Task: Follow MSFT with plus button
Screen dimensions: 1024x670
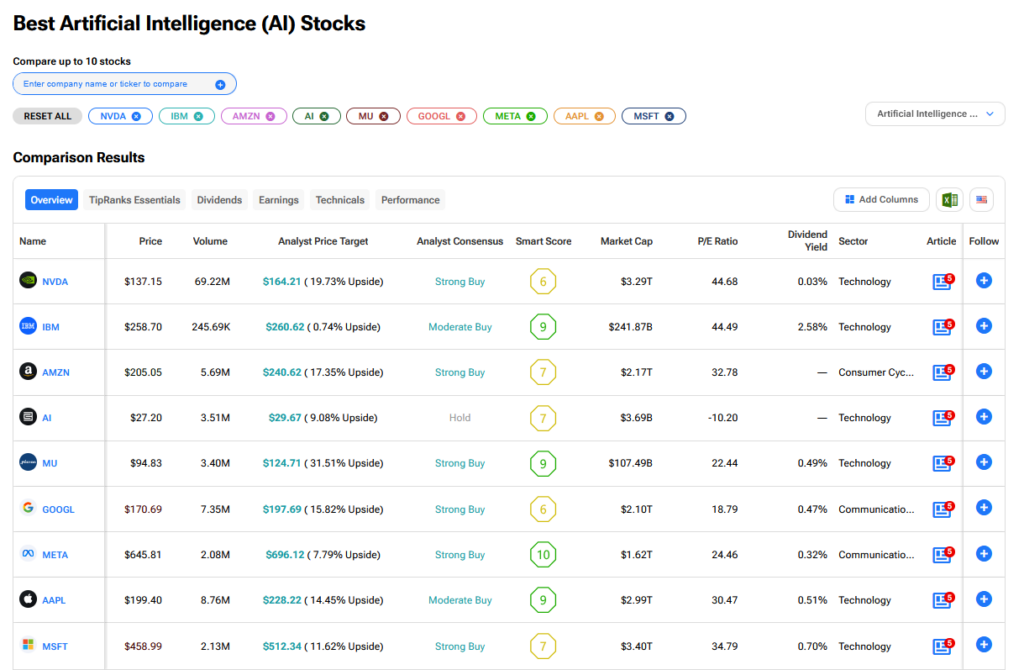Action: point(984,645)
